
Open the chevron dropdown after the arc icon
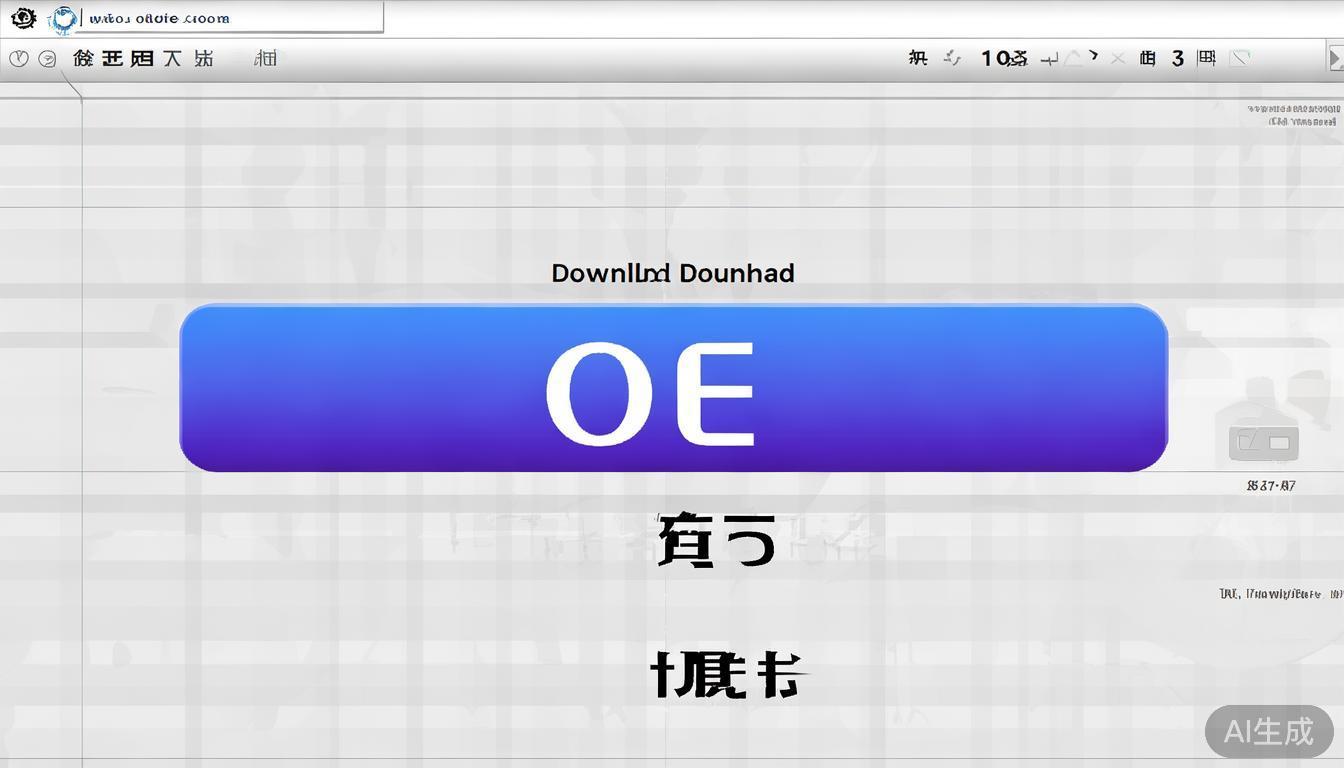click(x=1092, y=56)
